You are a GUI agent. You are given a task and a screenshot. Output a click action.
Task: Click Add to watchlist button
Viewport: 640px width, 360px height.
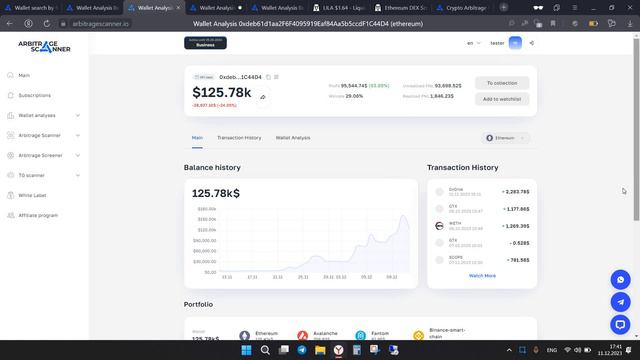[x=502, y=99]
